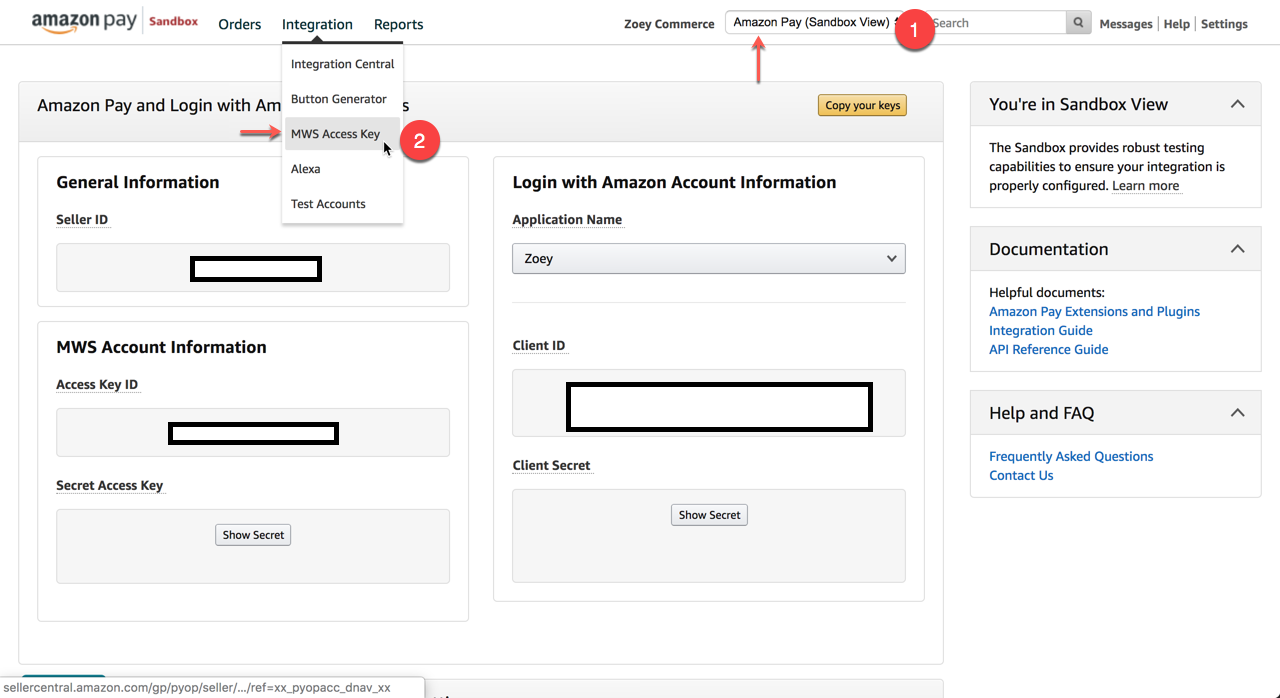Open the Amazon Pay (Sandbox View) selector
1280x698 pixels.
click(x=814, y=23)
